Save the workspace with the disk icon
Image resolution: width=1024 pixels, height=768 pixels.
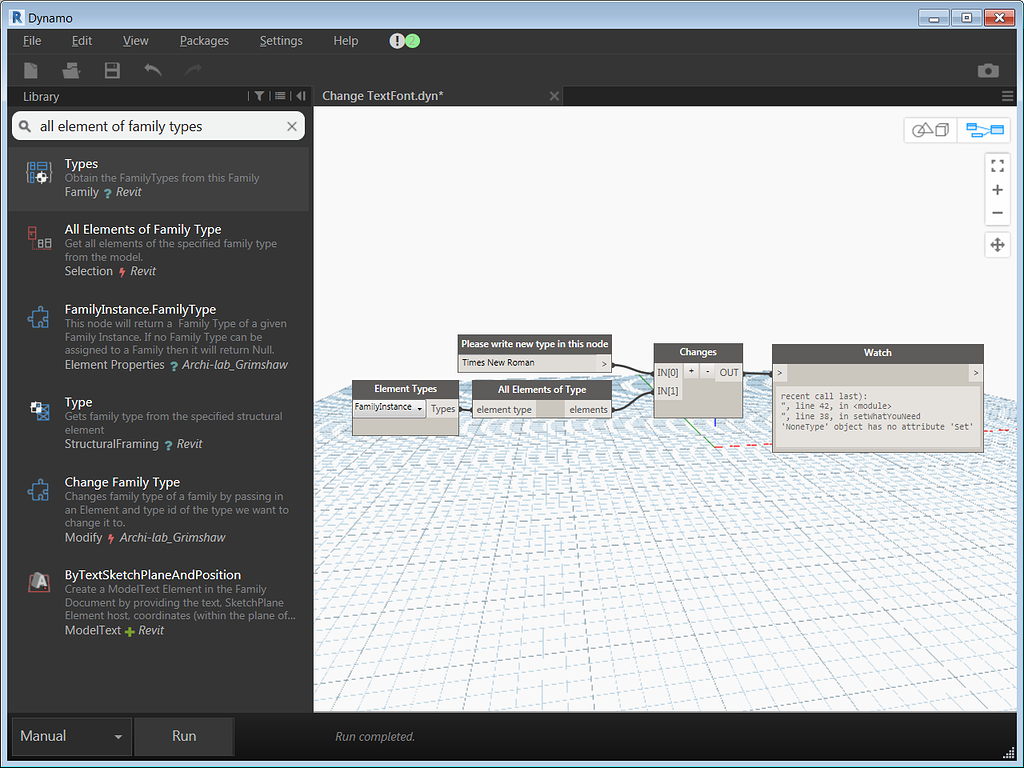click(111, 70)
